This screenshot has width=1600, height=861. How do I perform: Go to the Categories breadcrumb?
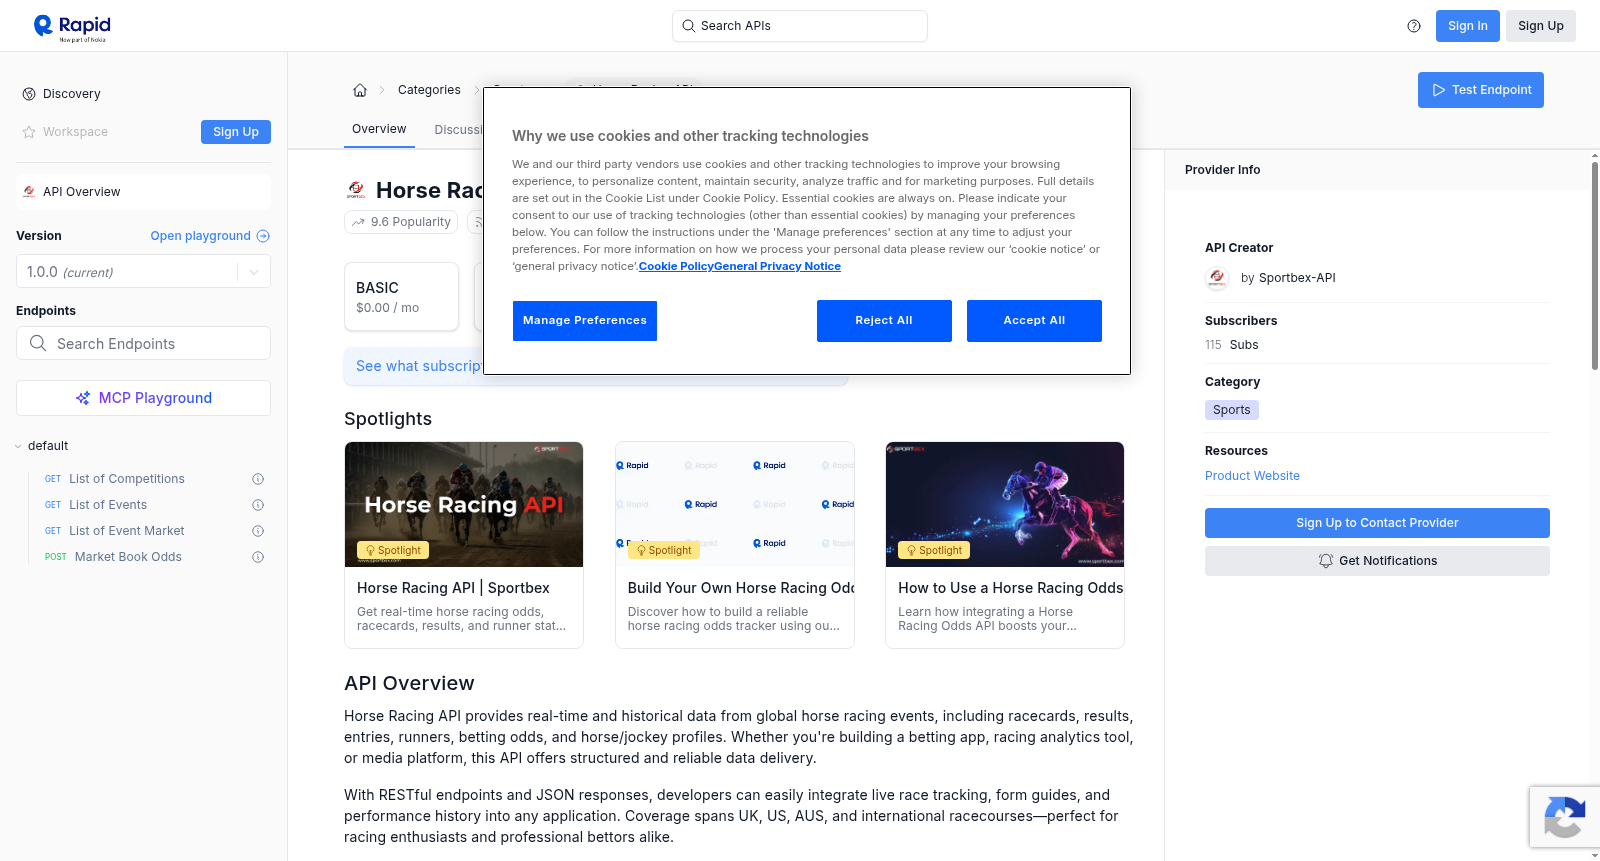coord(429,90)
